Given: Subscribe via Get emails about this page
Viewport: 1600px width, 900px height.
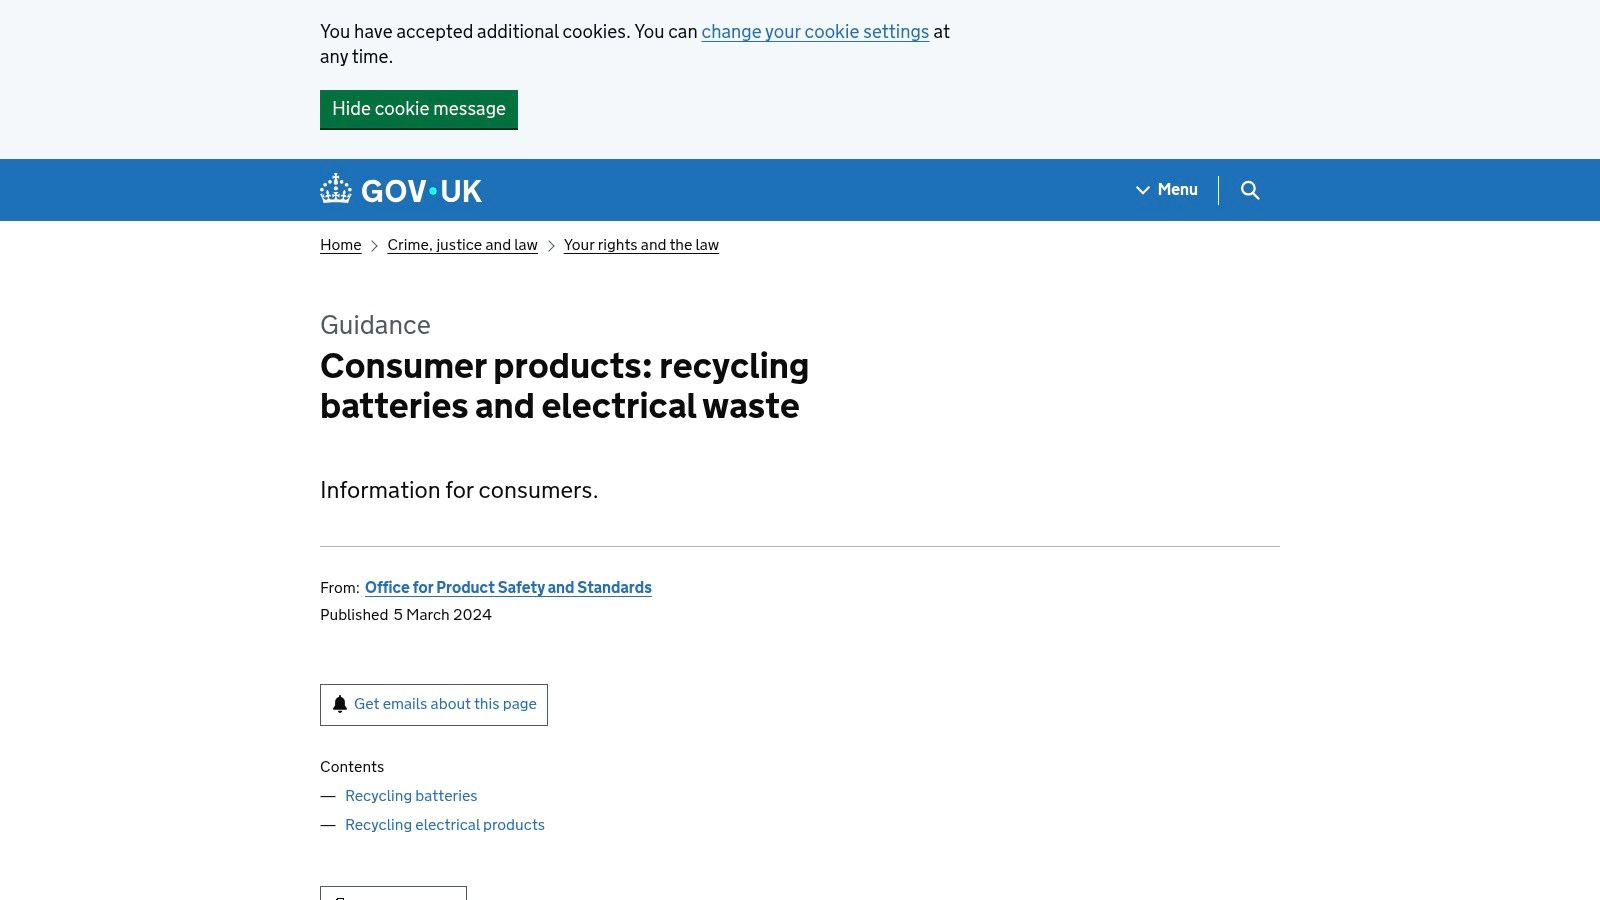Looking at the screenshot, I should (x=444, y=704).
